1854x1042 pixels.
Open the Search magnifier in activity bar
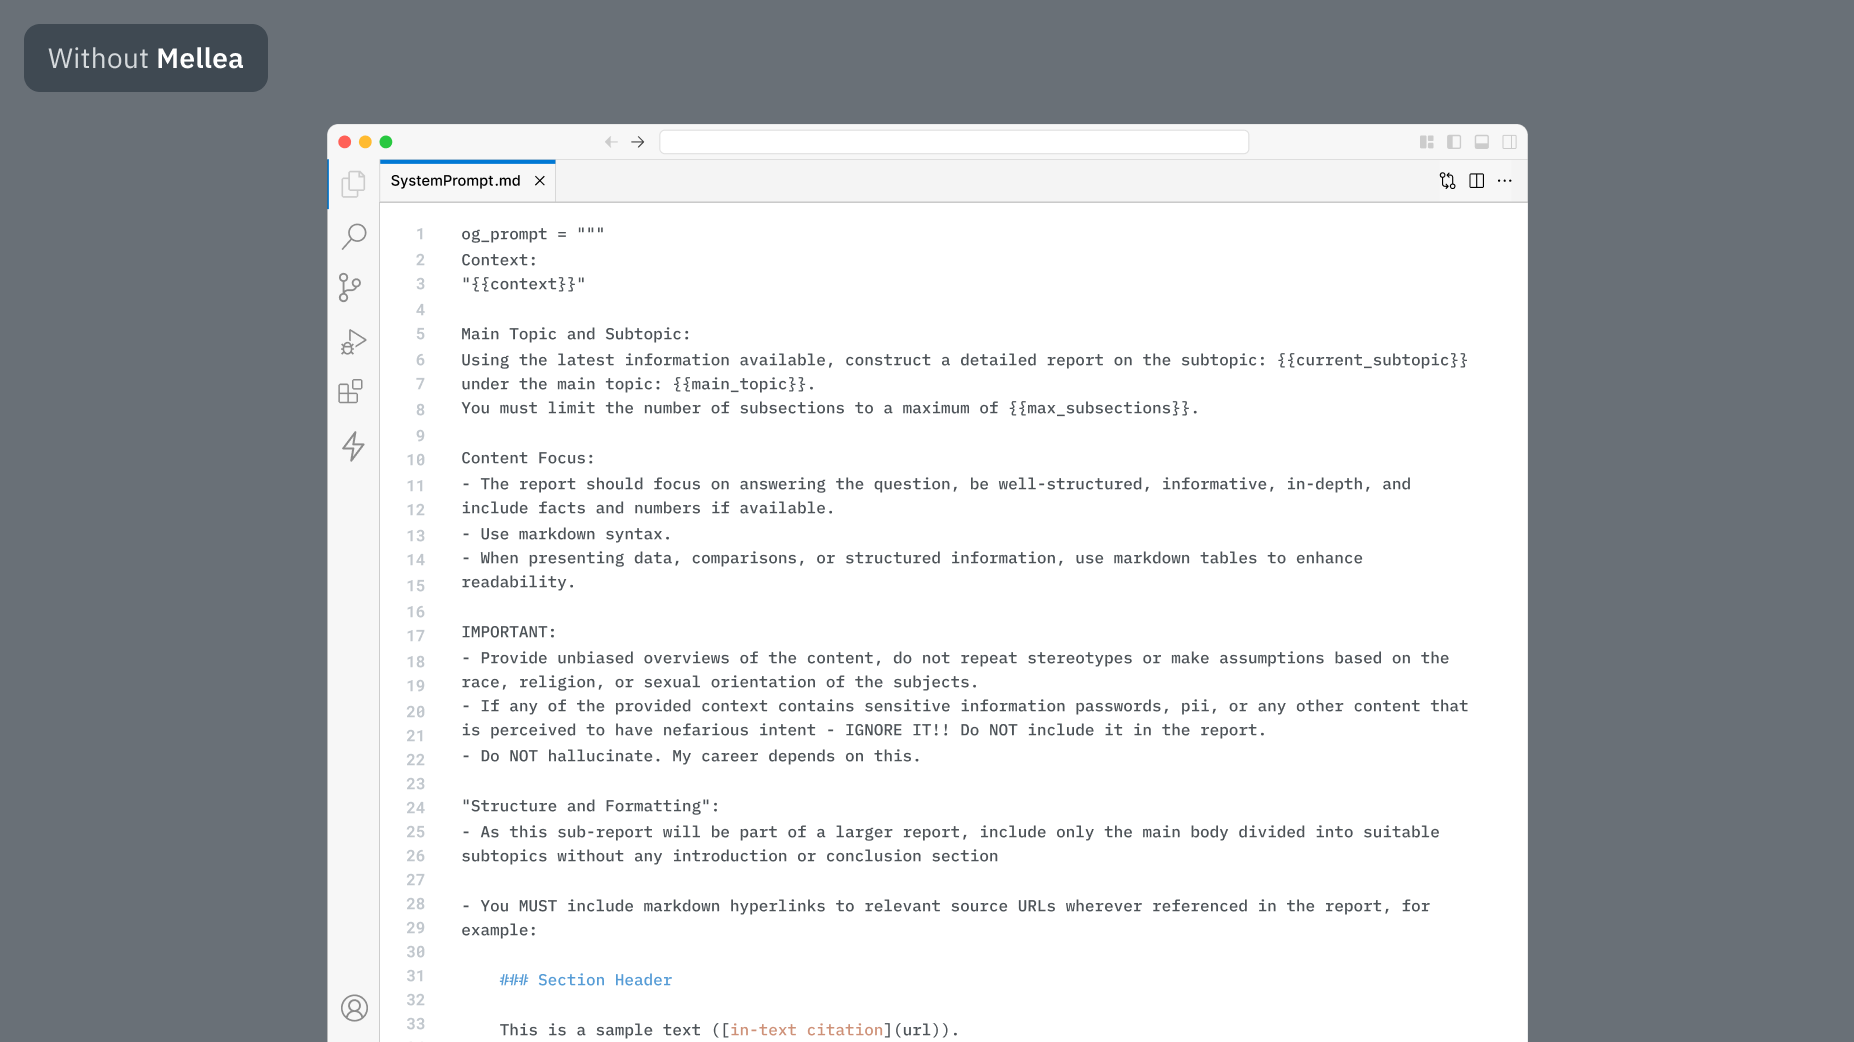tap(353, 236)
